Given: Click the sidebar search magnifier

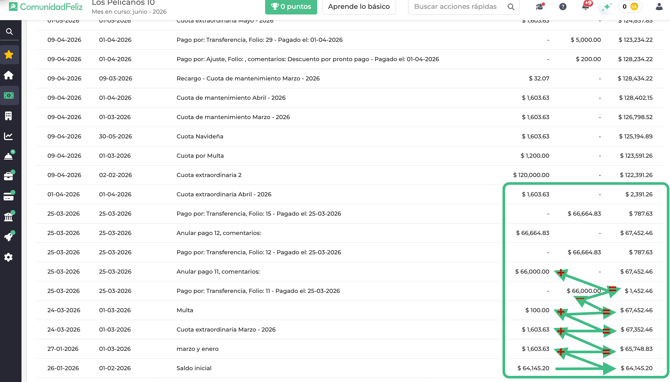Looking at the screenshot, I should point(9,32).
